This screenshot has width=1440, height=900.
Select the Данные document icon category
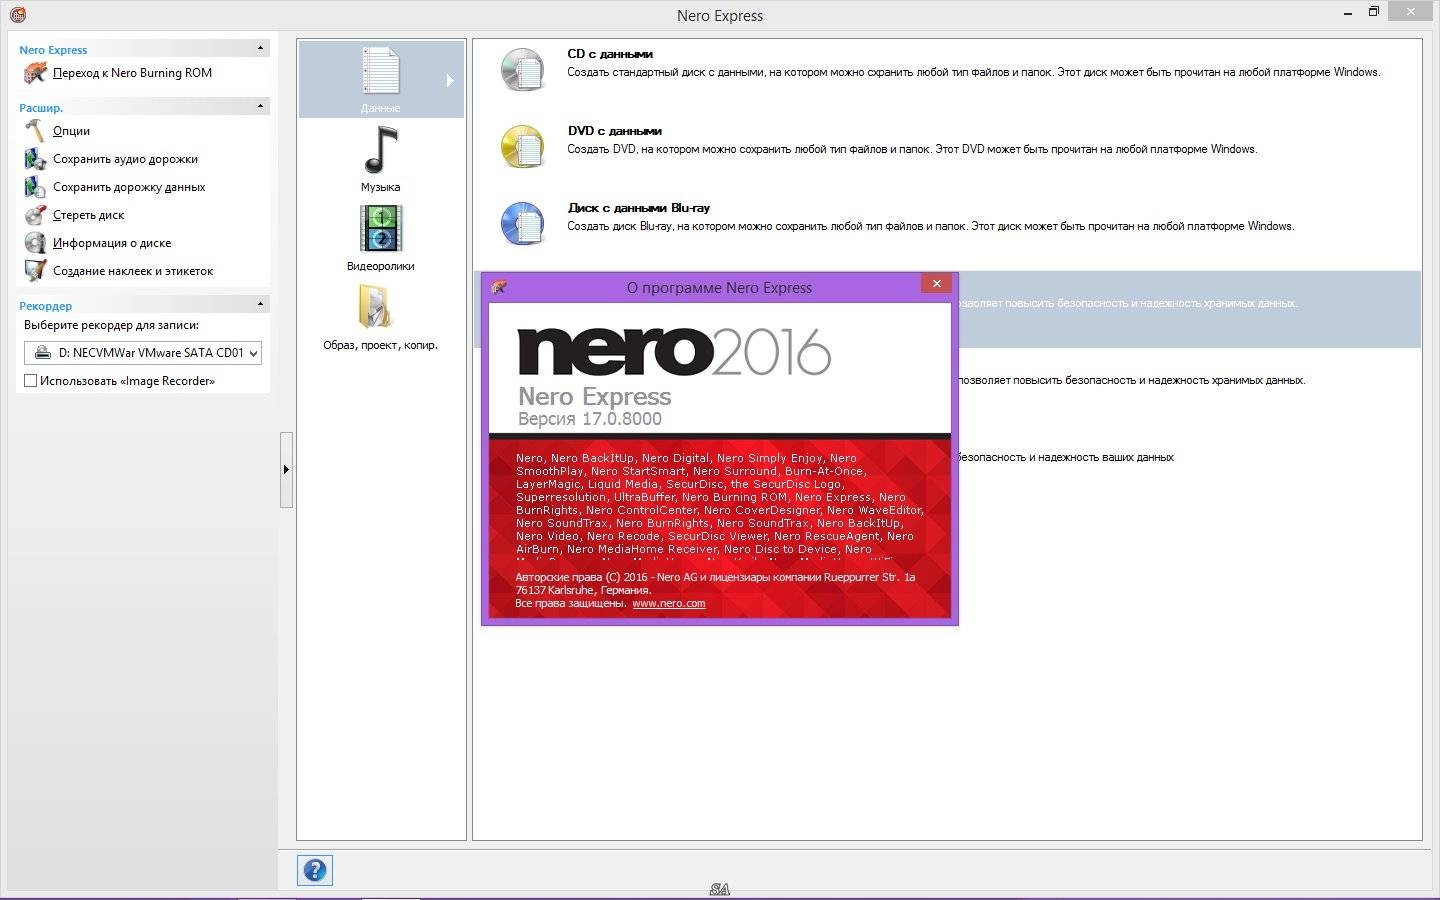pyautogui.click(x=380, y=72)
